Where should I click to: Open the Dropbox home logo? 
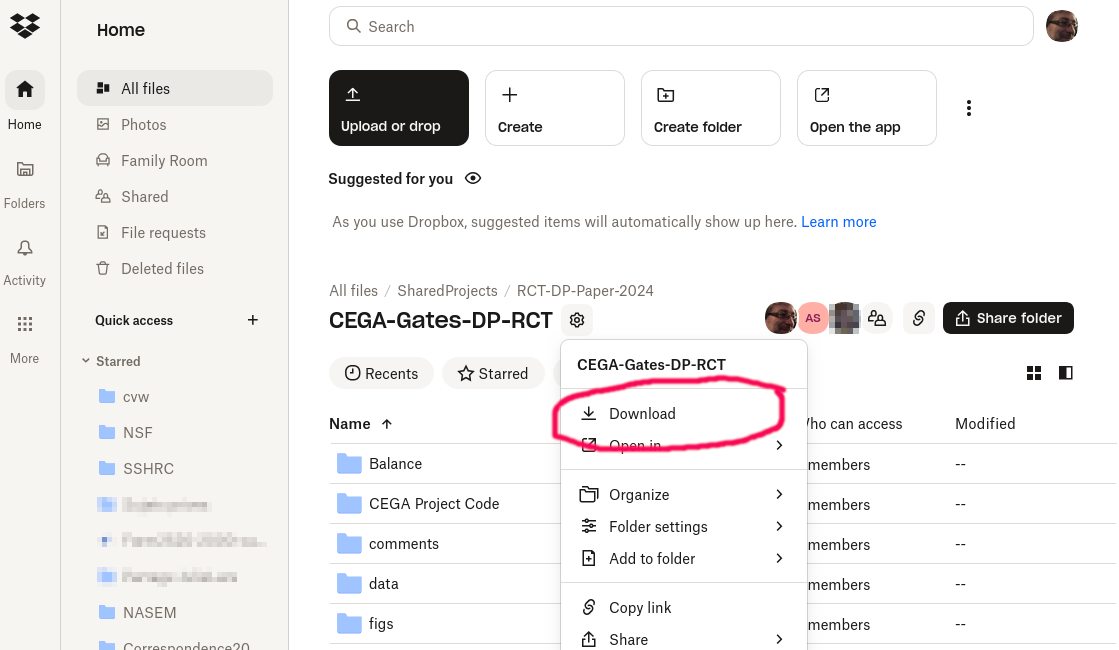pyautogui.click(x=25, y=25)
